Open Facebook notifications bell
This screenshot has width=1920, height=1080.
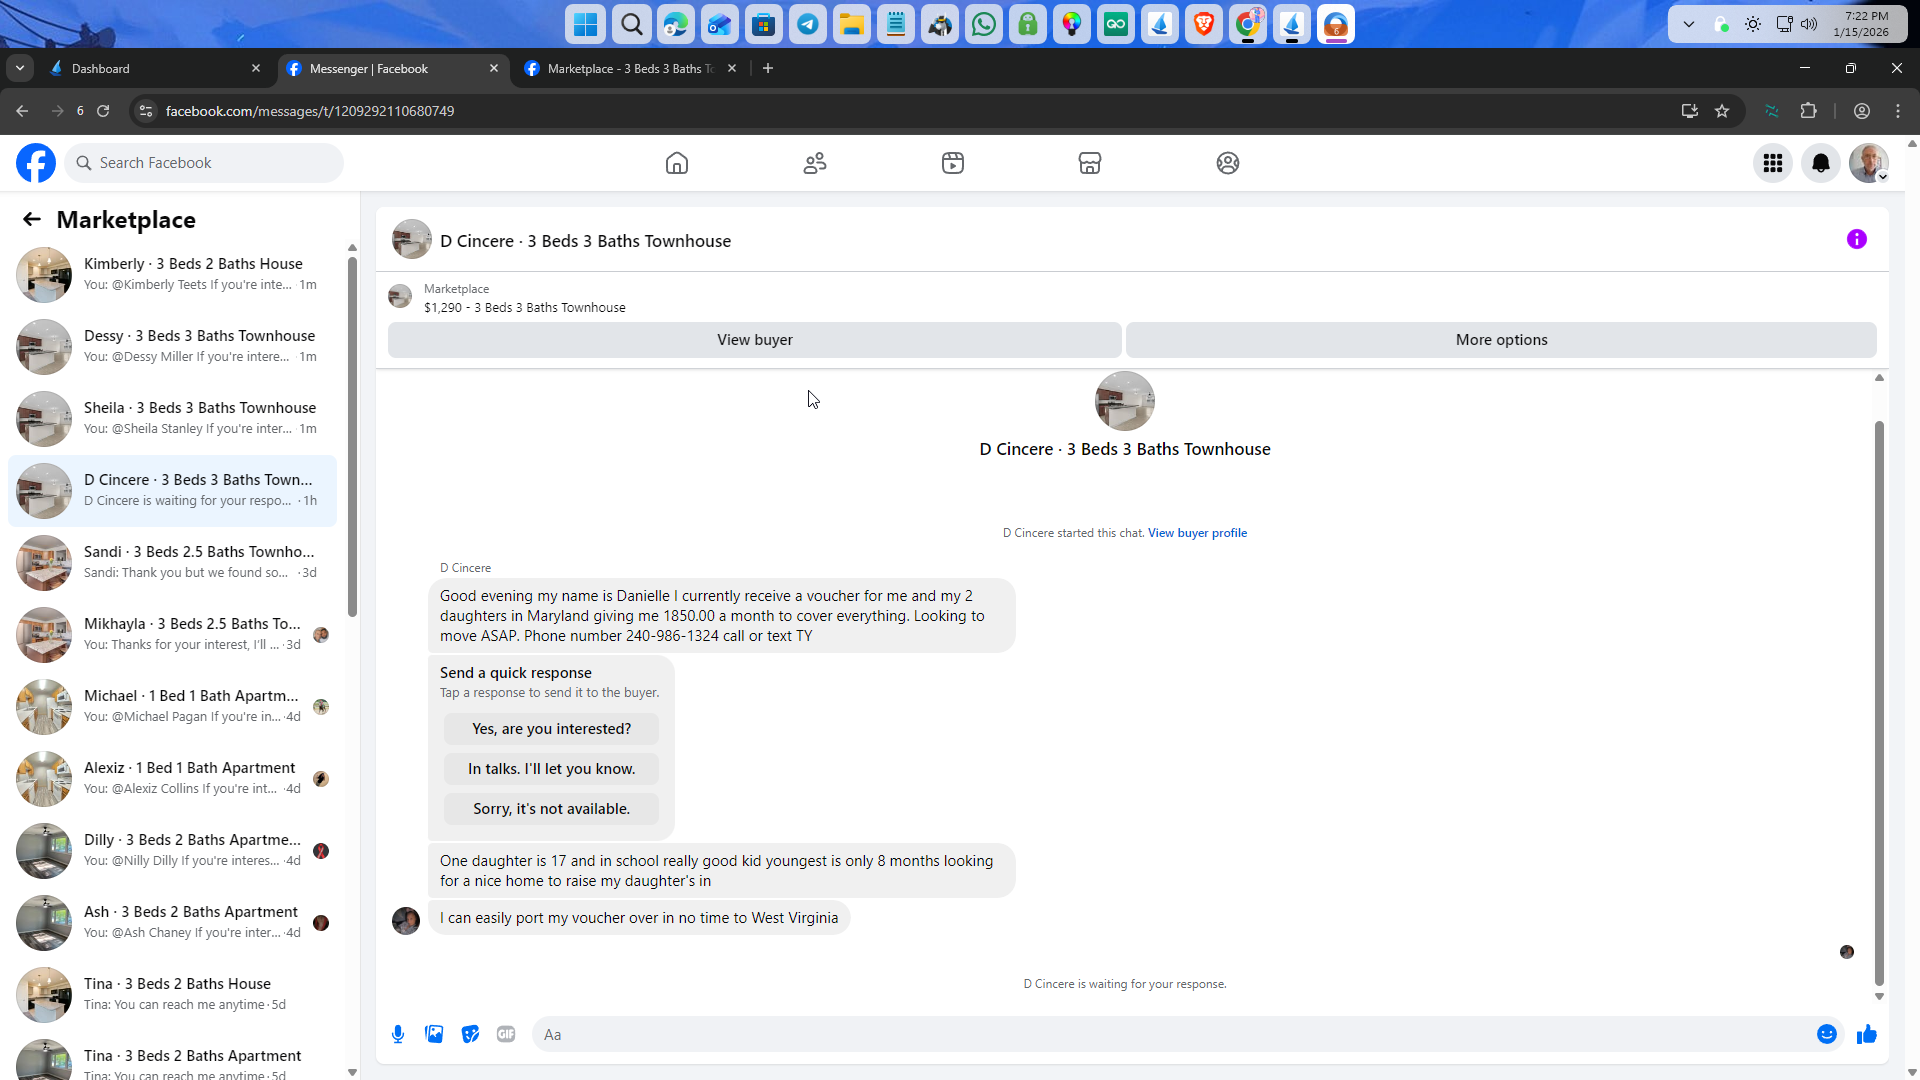pos(1820,163)
